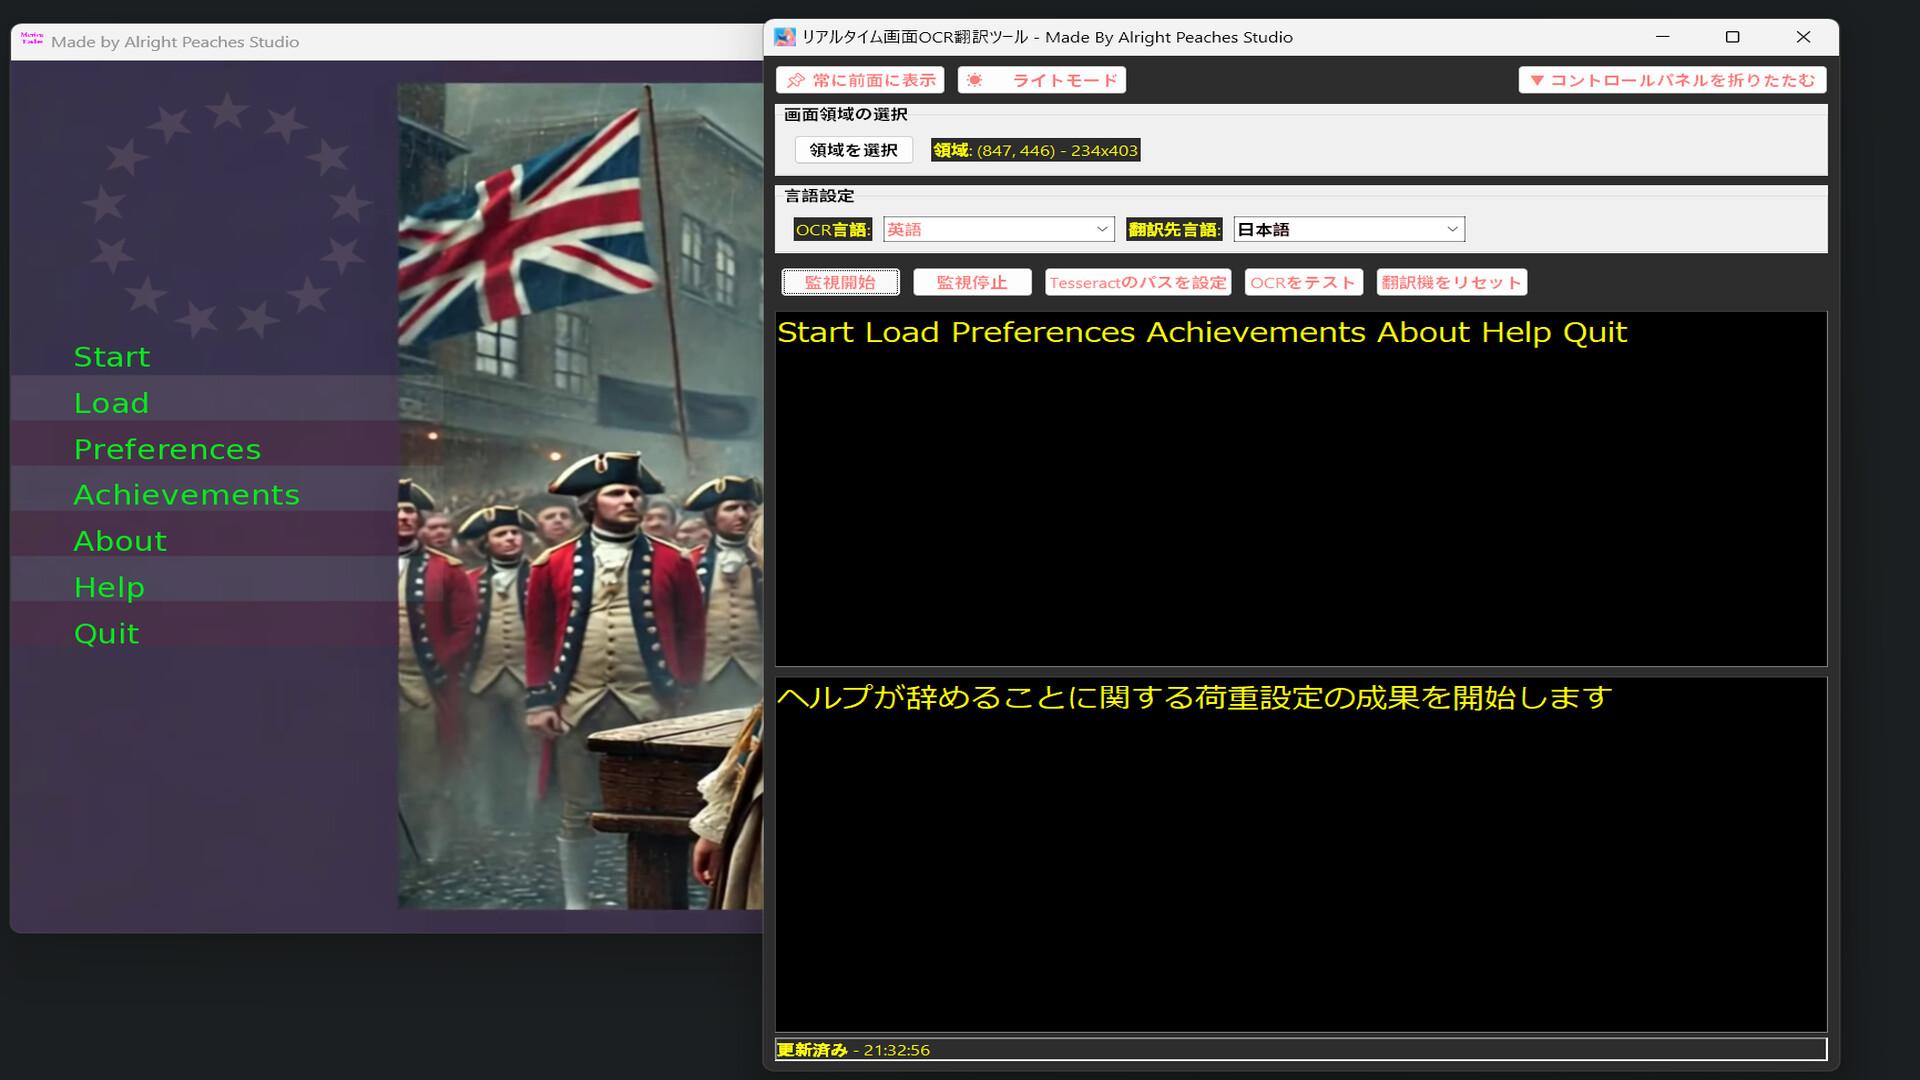Select Start in the game menu
This screenshot has height=1080, width=1920.
pos(111,356)
